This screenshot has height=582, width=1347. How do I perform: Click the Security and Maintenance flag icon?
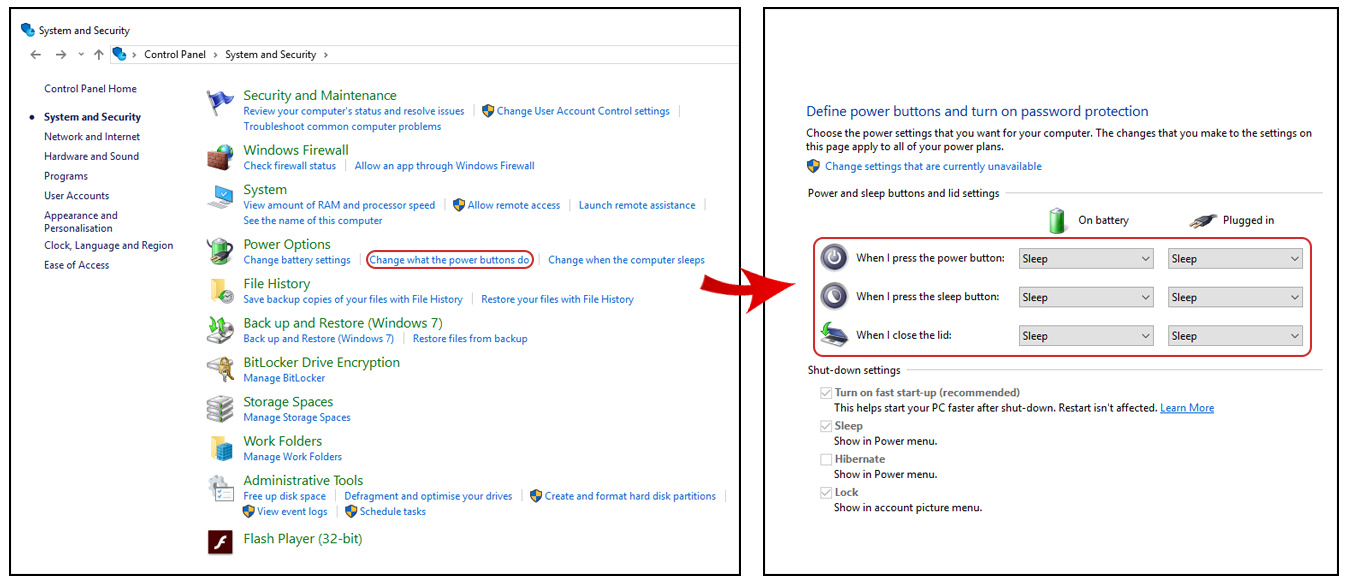[x=220, y=103]
